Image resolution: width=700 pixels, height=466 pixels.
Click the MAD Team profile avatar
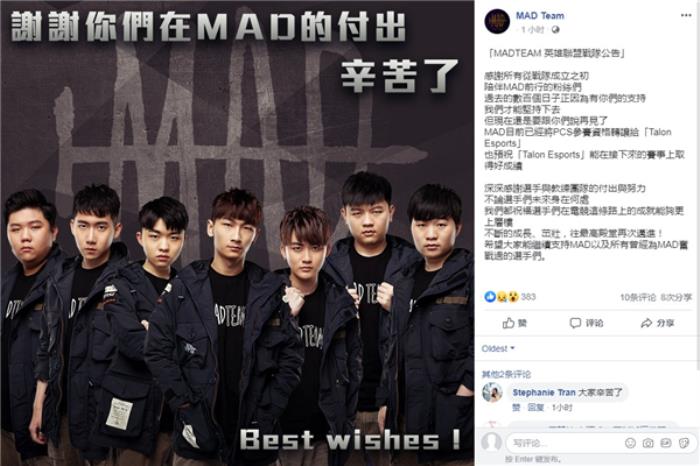497,21
